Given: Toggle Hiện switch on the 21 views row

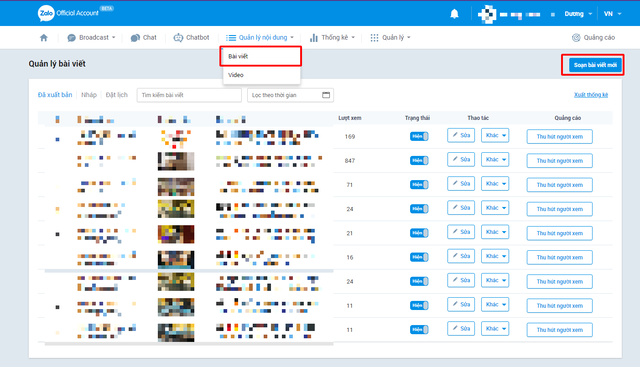Looking at the screenshot, I should point(419,233).
